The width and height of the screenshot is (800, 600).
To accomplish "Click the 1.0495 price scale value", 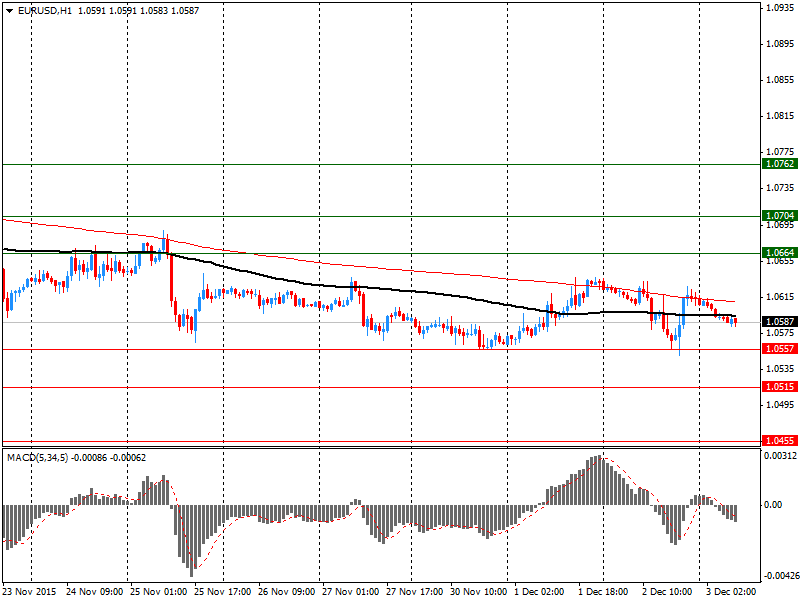I will (781, 405).
